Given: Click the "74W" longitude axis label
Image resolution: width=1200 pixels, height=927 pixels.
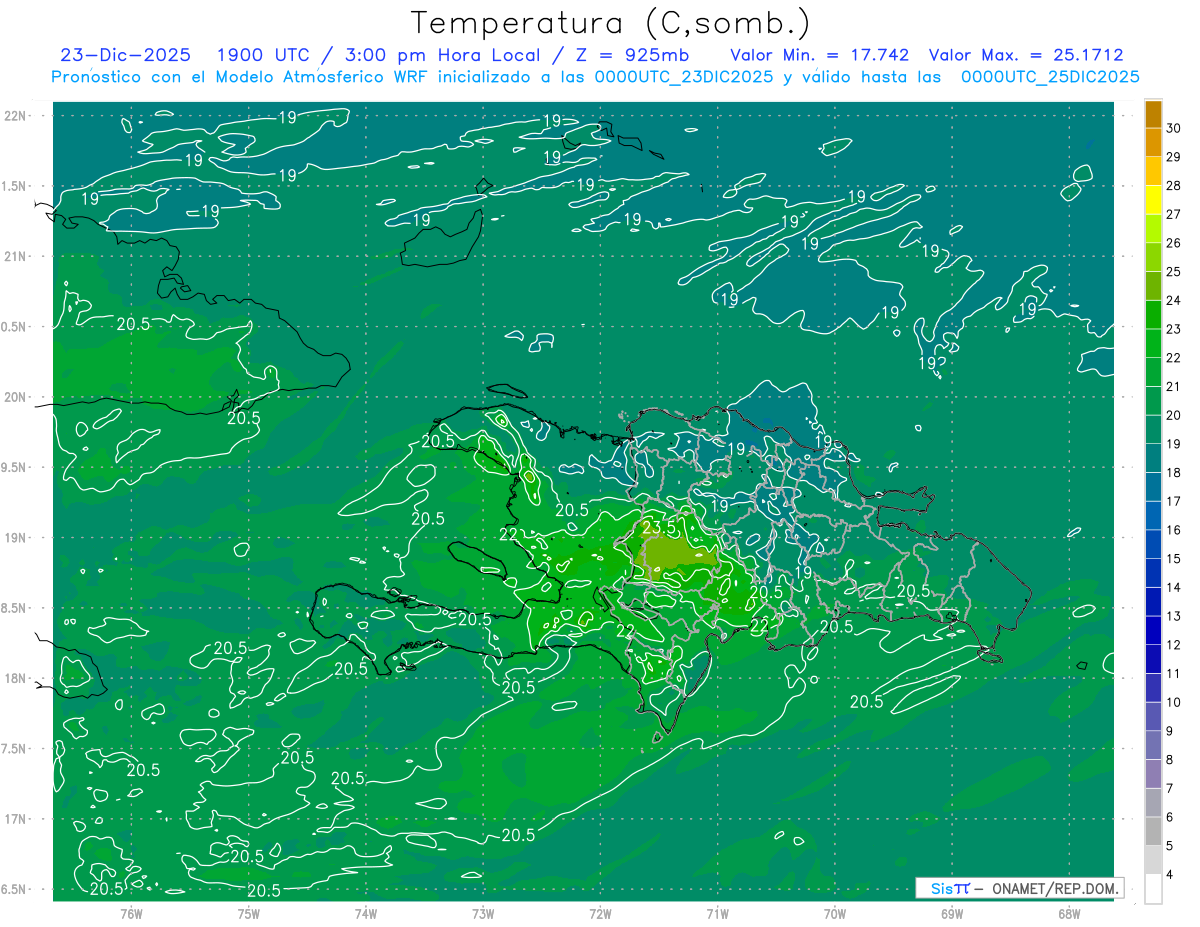Looking at the screenshot, I should (366, 914).
